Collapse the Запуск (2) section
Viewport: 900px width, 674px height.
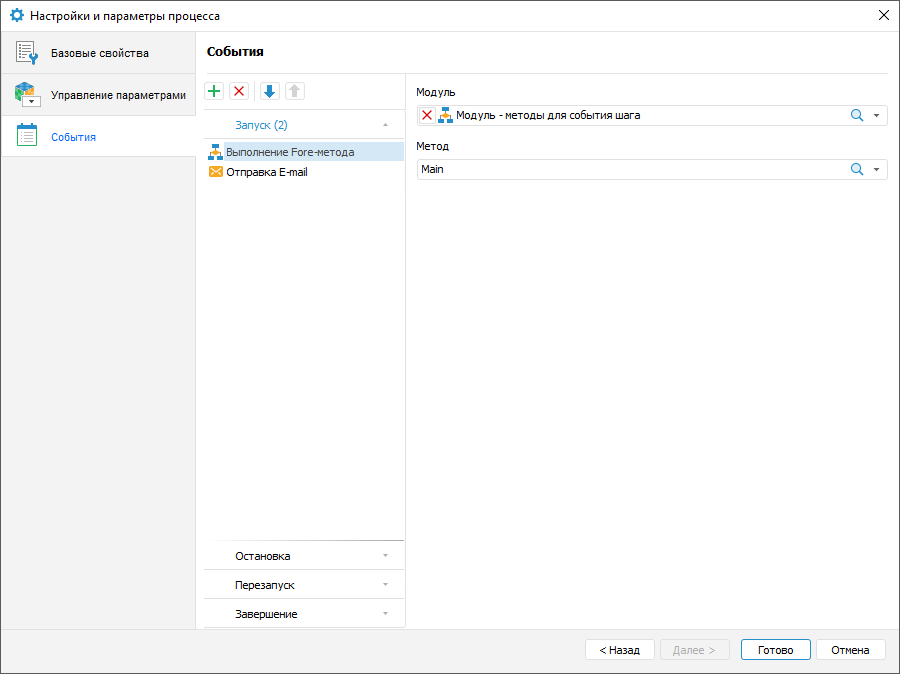coord(385,125)
